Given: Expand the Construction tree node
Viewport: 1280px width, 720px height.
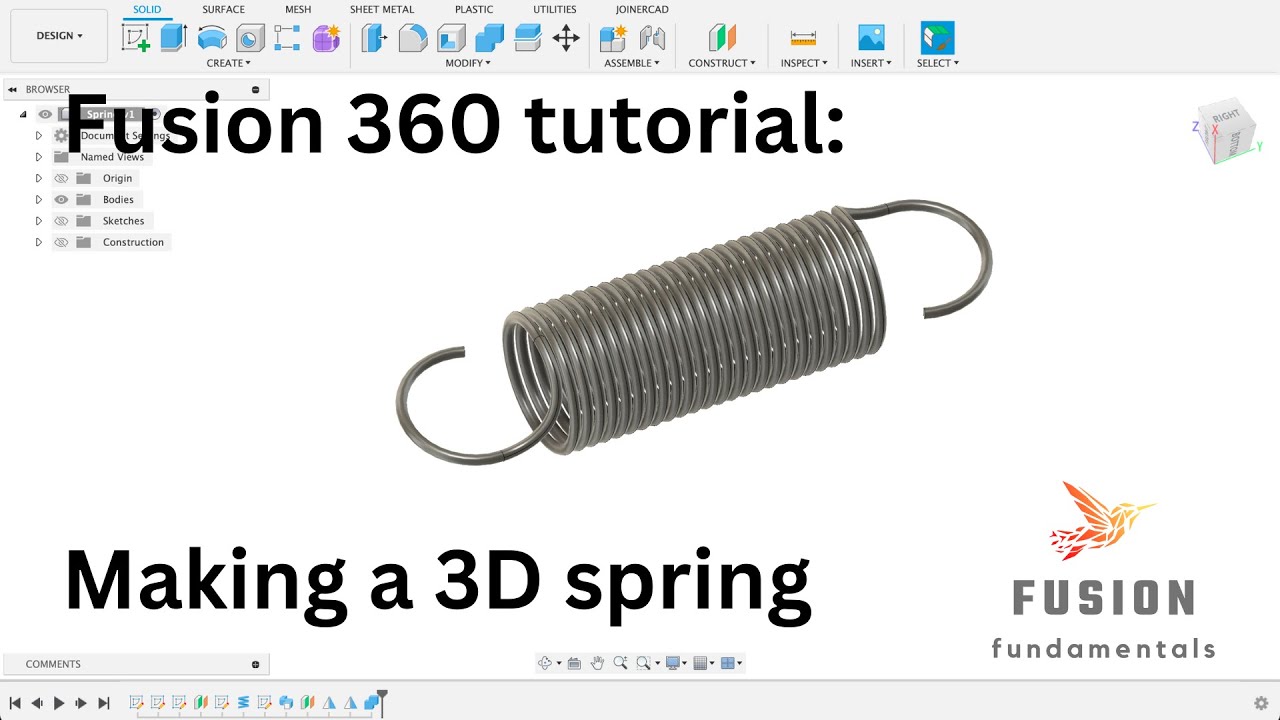Looking at the screenshot, I should pos(39,242).
